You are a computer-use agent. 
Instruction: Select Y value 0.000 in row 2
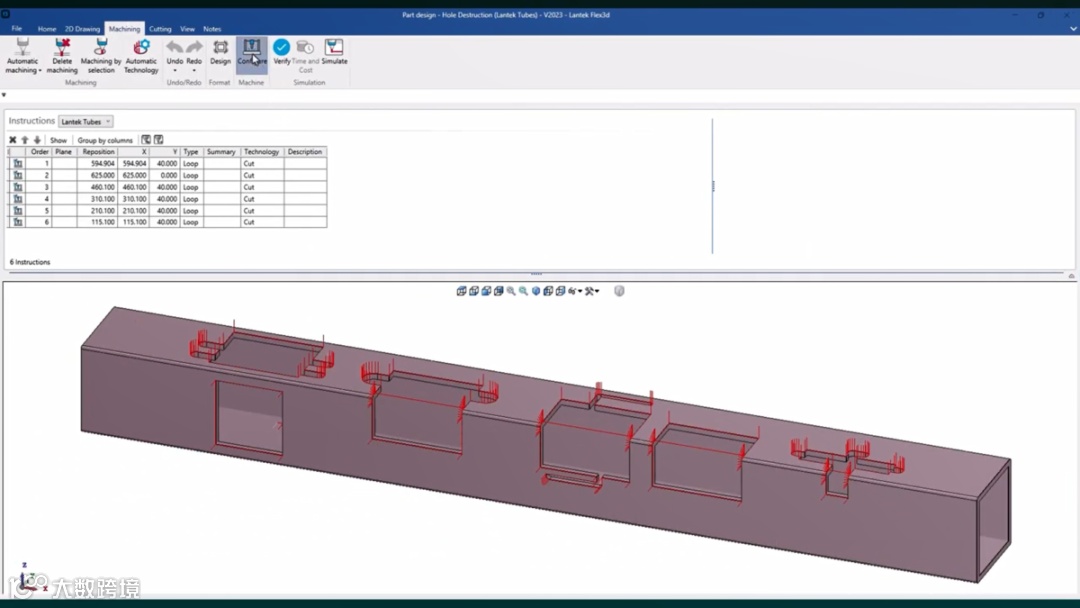coord(165,176)
